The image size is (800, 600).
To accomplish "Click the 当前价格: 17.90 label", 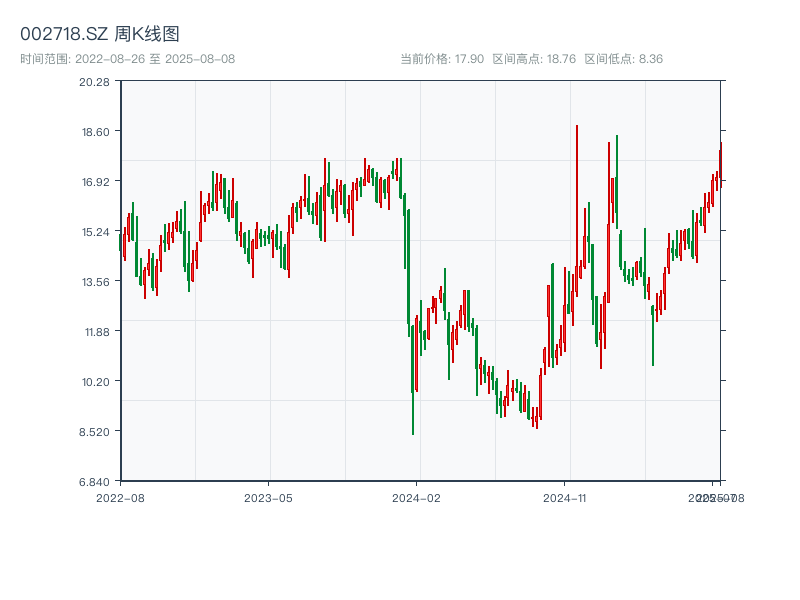I will tap(442, 59).
